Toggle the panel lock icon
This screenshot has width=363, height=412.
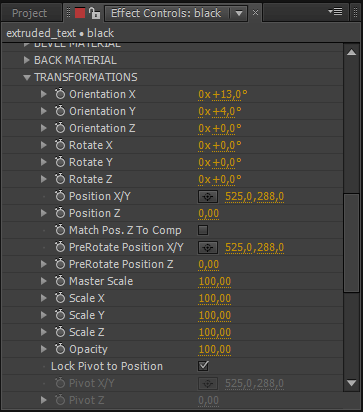coord(95,13)
